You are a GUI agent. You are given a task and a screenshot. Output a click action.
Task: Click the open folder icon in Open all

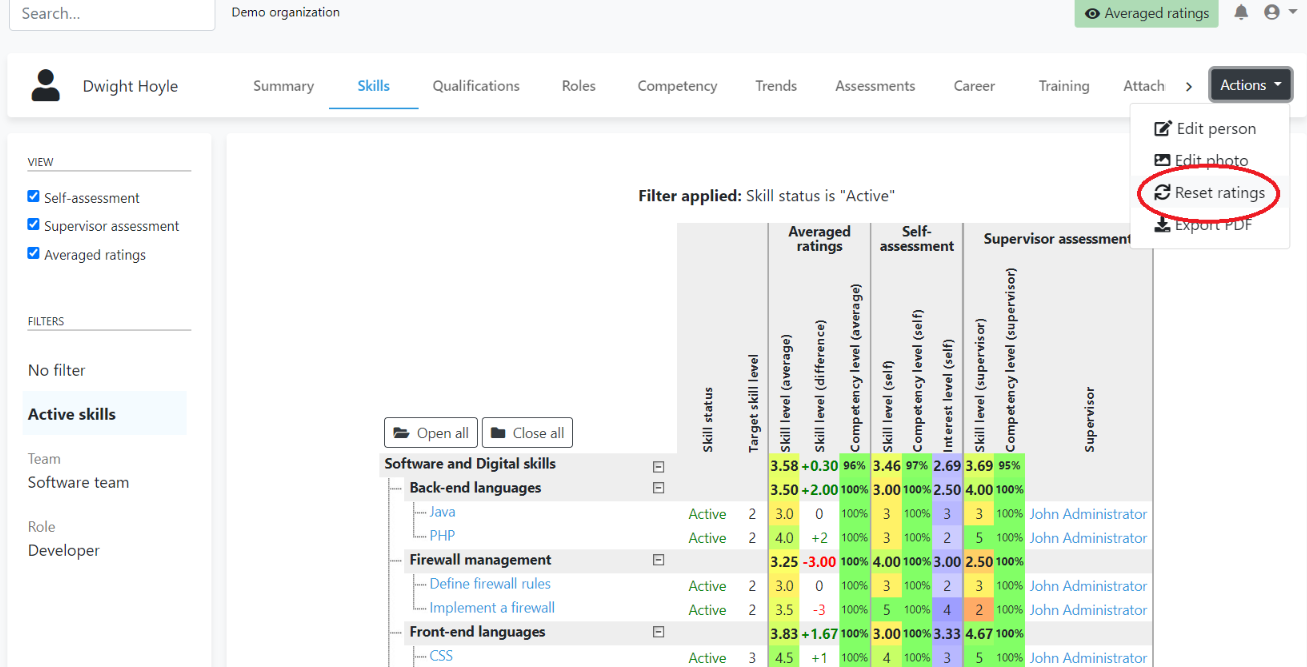tap(401, 433)
